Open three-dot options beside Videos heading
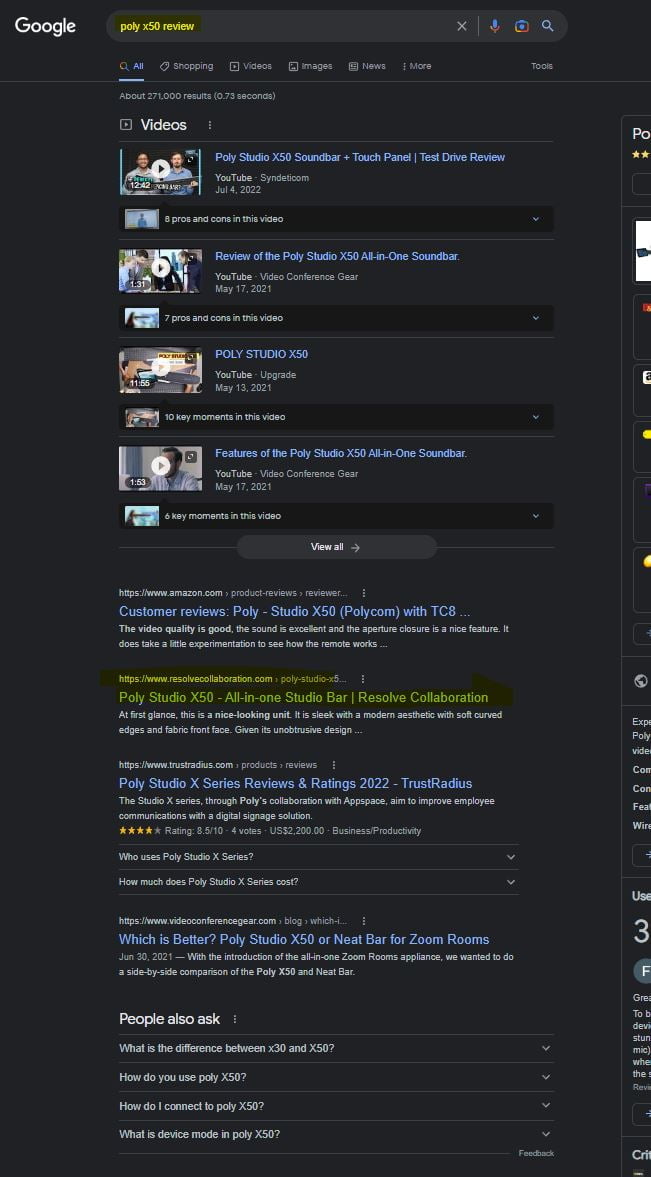651x1177 pixels. [209, 125]
